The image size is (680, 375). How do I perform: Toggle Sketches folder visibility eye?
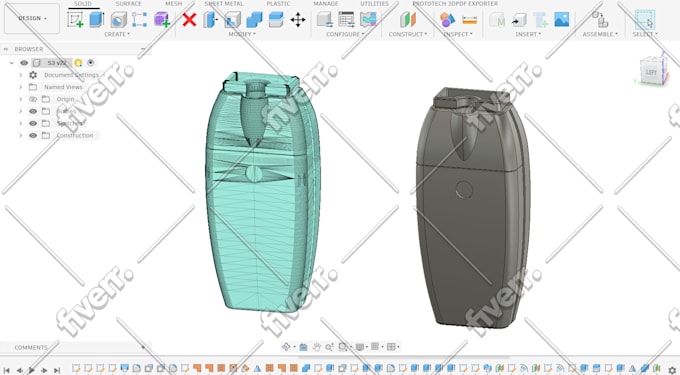tap(33, 124)
